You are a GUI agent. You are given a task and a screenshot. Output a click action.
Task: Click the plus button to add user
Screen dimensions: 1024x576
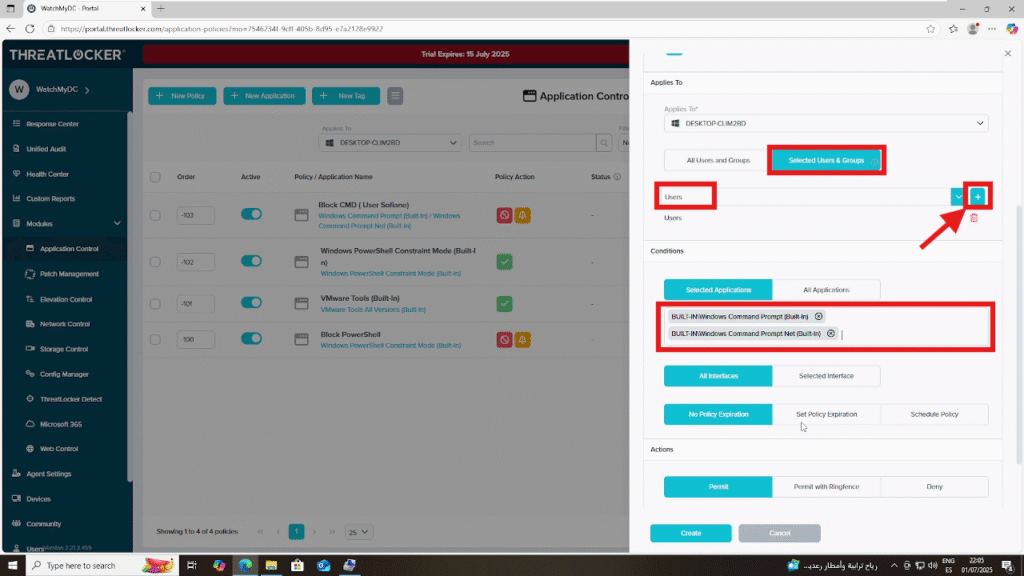coord(978,197)
